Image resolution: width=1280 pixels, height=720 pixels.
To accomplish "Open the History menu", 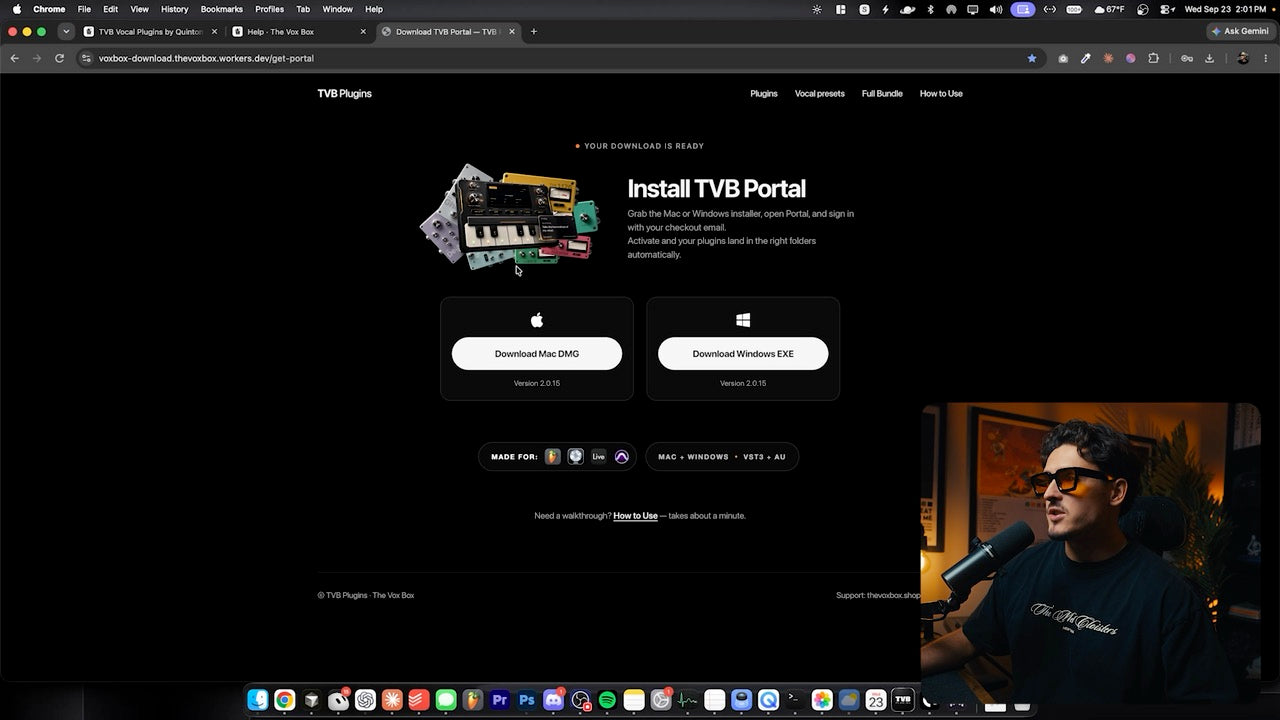I will tap(175, 9).
